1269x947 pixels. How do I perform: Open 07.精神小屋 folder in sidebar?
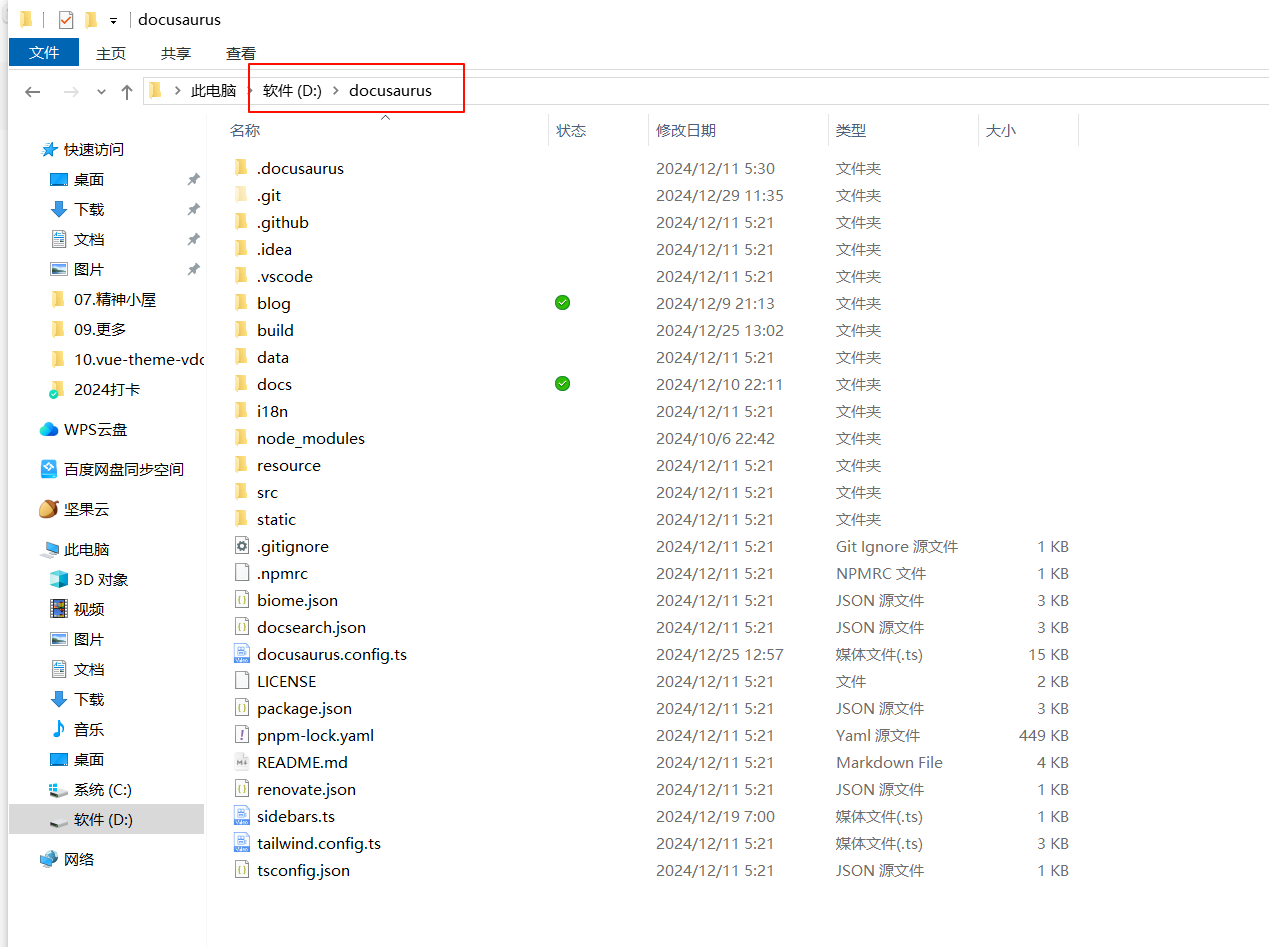tap(115, 299)
